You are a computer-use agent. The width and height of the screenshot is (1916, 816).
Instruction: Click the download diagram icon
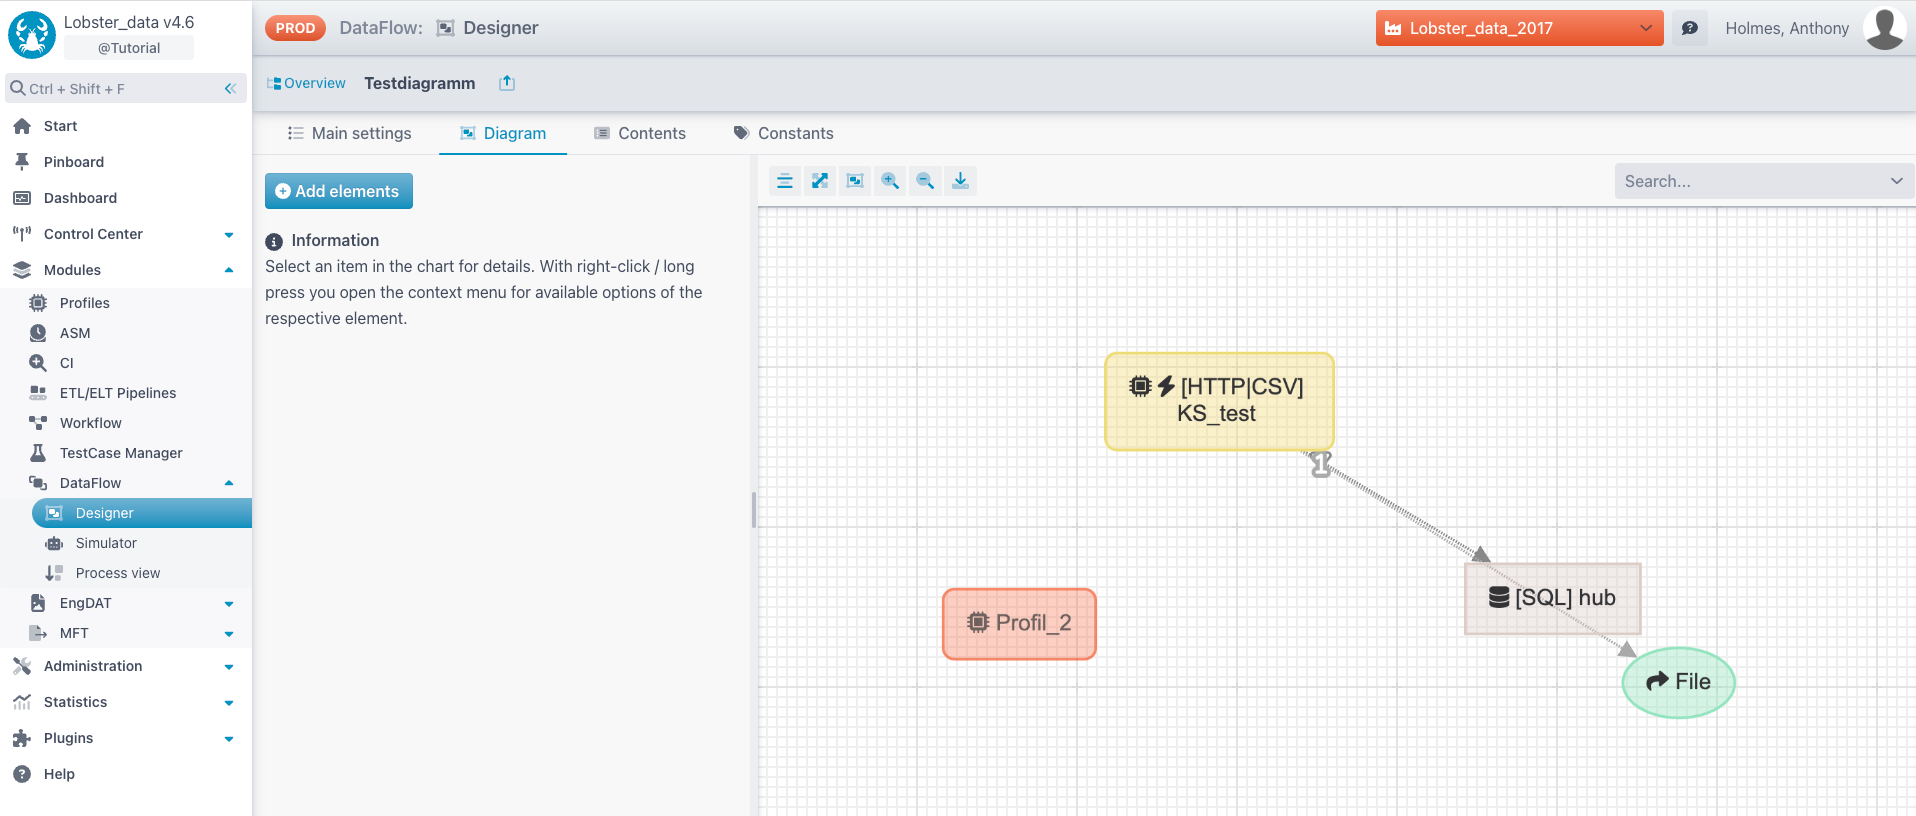[x=960, y=181]
